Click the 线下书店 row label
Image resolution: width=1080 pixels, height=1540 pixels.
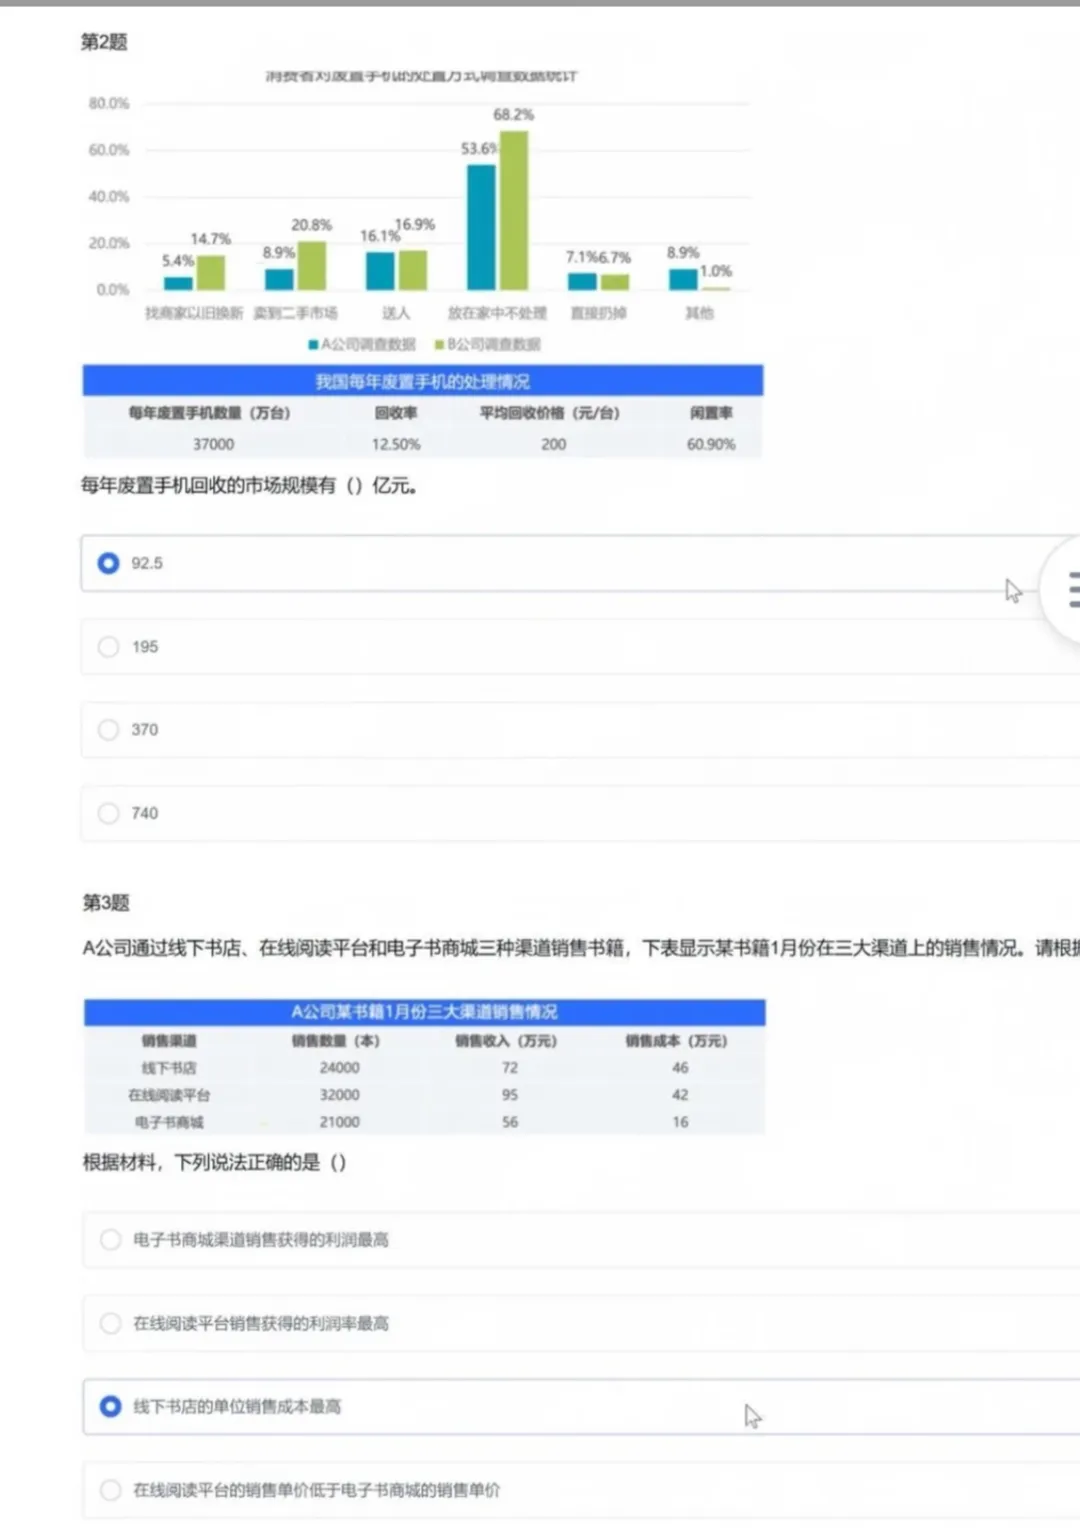[x=169, y=1068]
